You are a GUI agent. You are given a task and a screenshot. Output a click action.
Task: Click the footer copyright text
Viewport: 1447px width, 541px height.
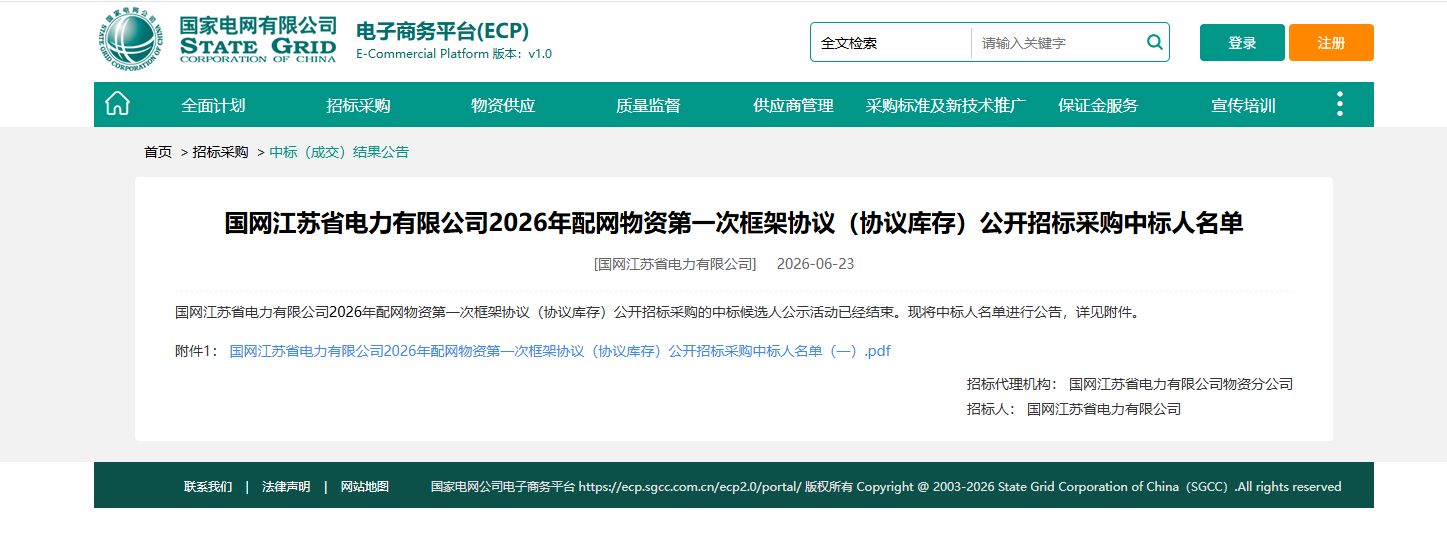pos(886,487)
